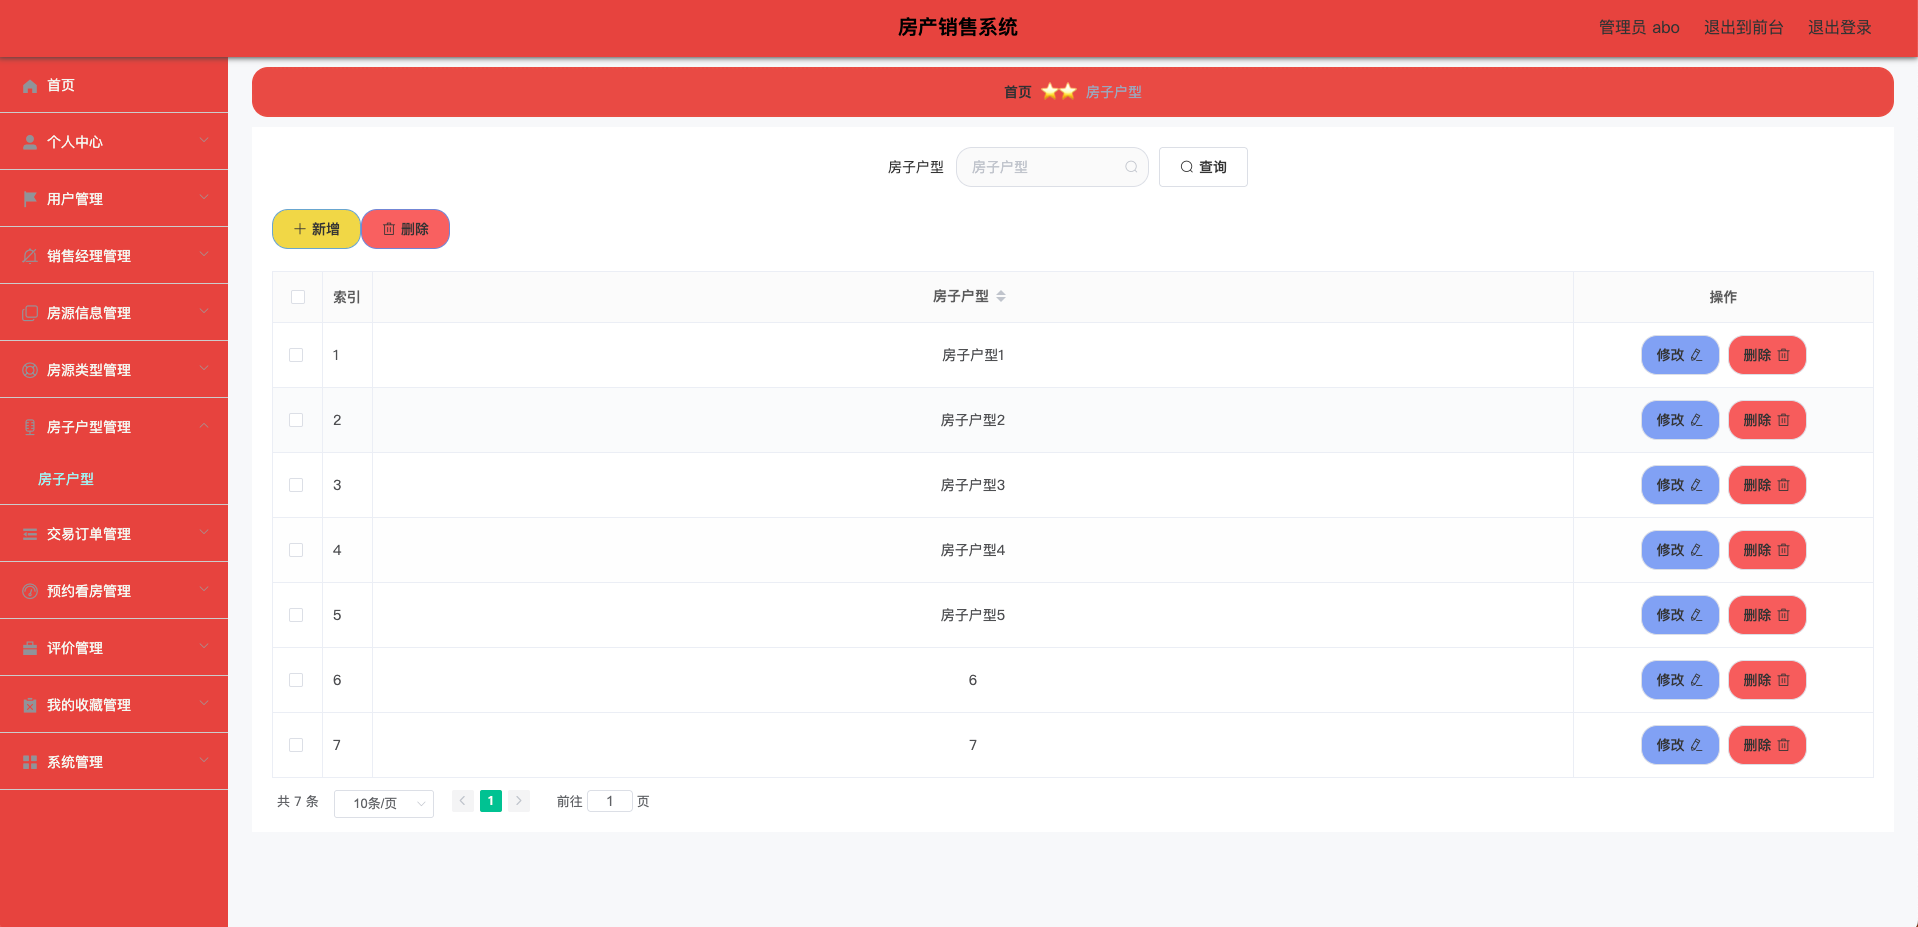This screenshot has height=927, width=1918.
Task: Expand the 系统管理 menu chevron
Action: 204,760
